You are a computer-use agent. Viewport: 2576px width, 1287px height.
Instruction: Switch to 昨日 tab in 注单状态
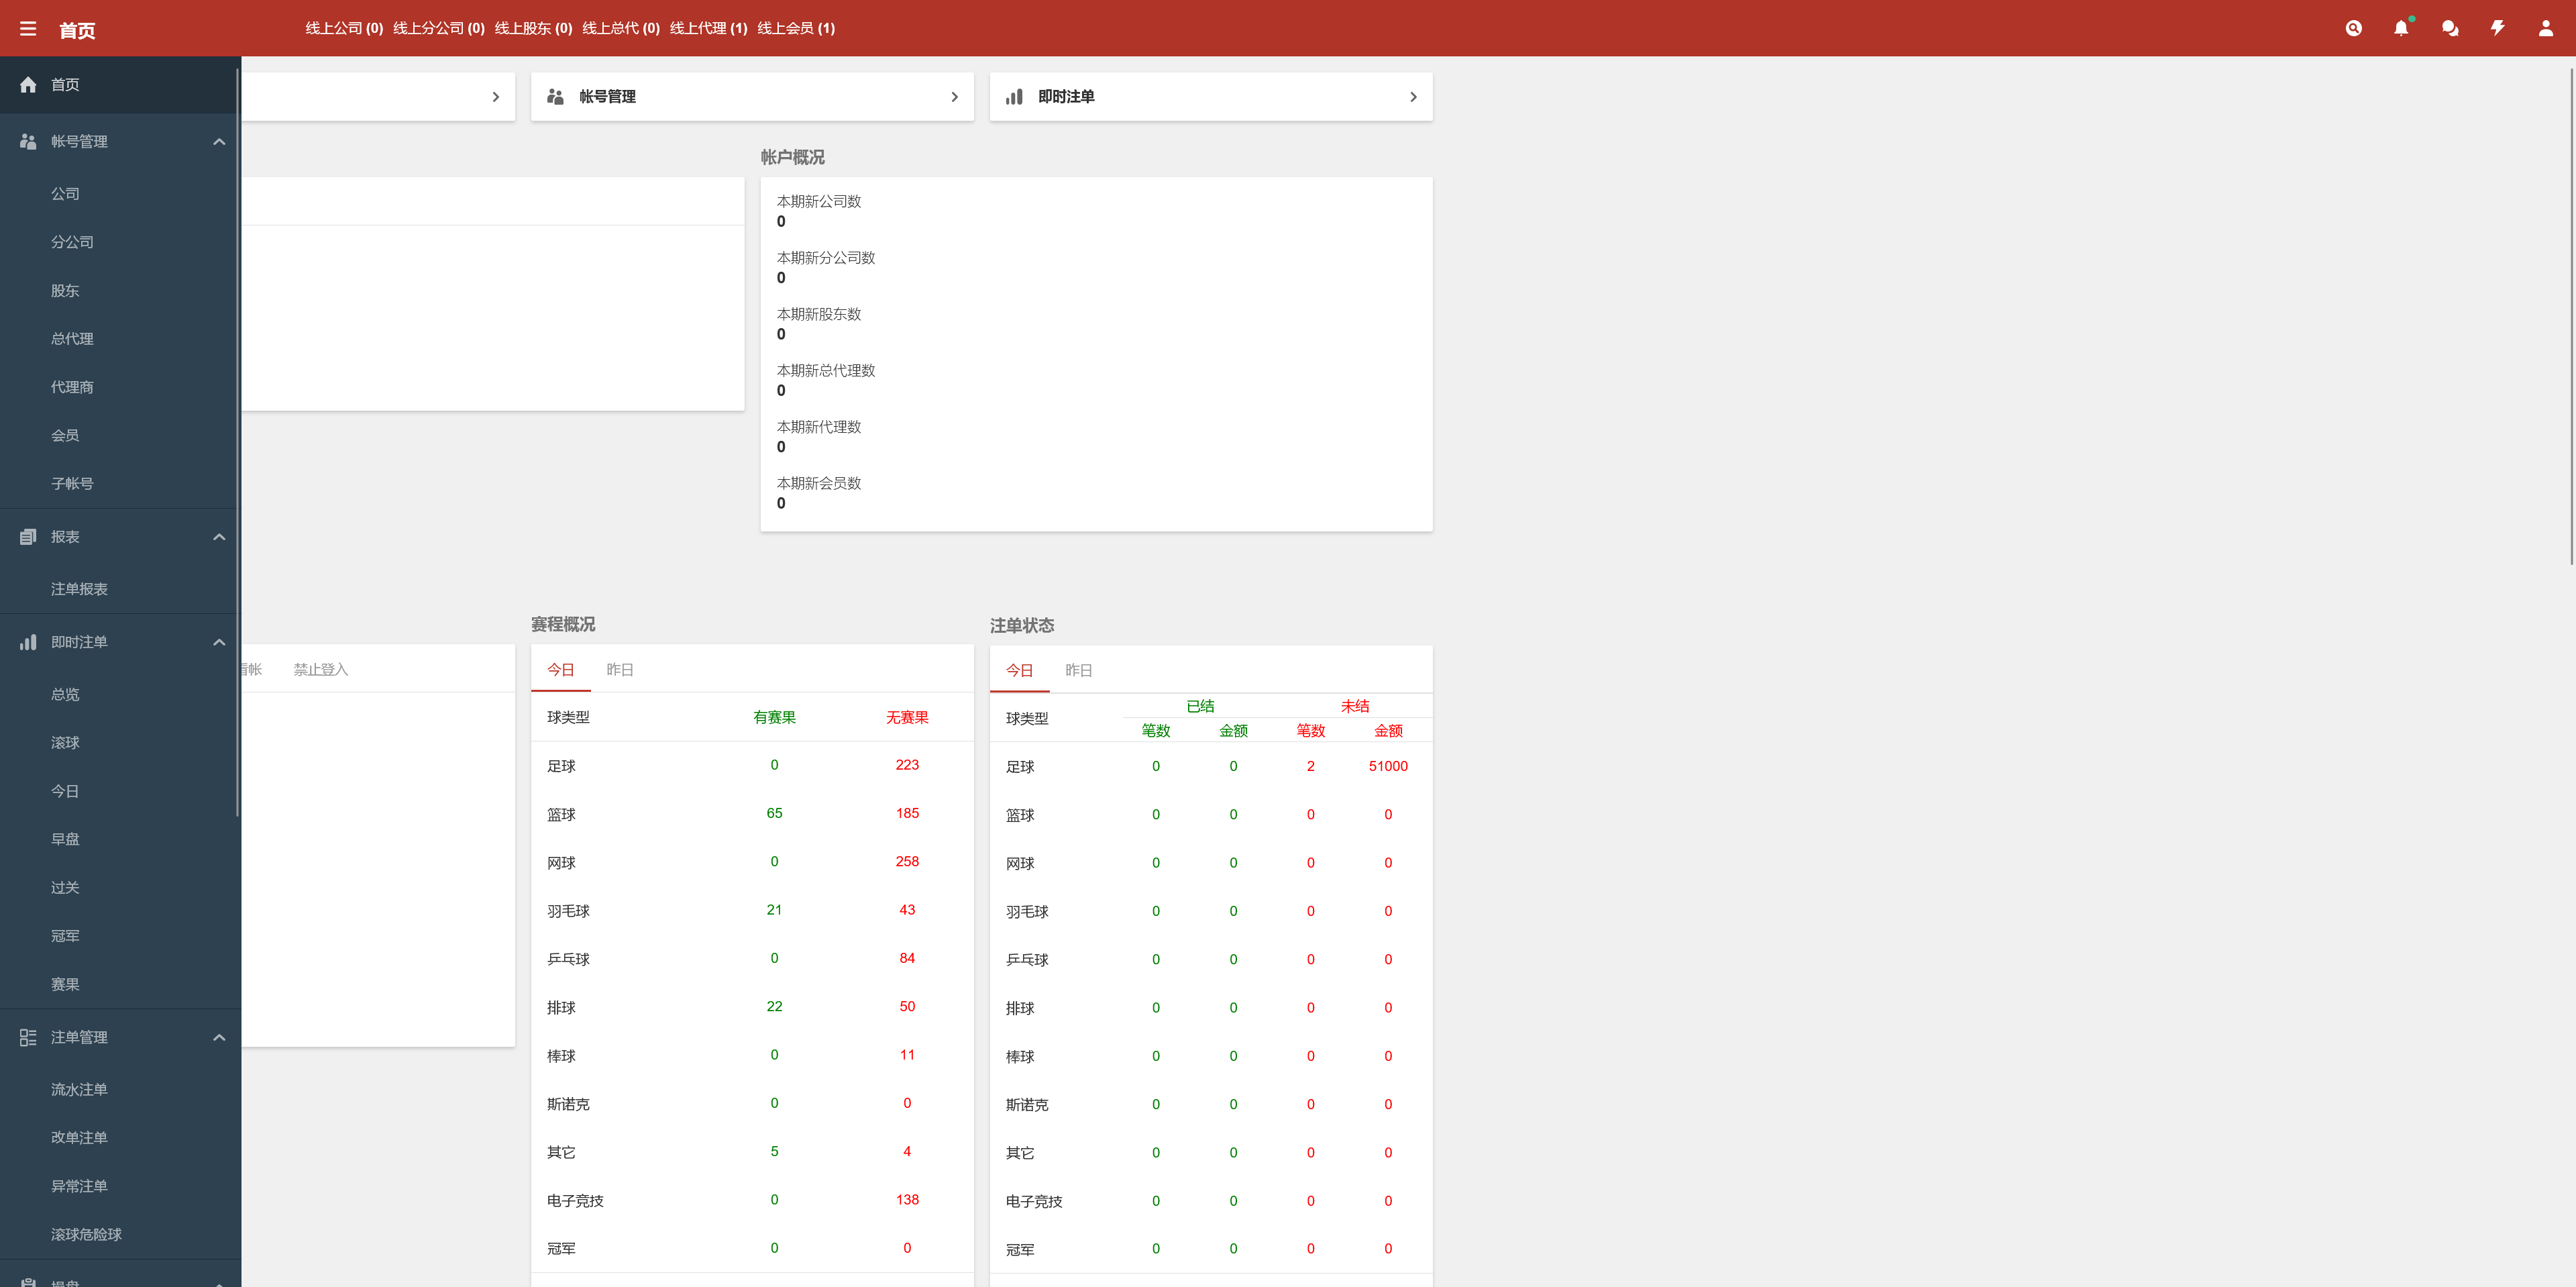tap(1079, 670)
